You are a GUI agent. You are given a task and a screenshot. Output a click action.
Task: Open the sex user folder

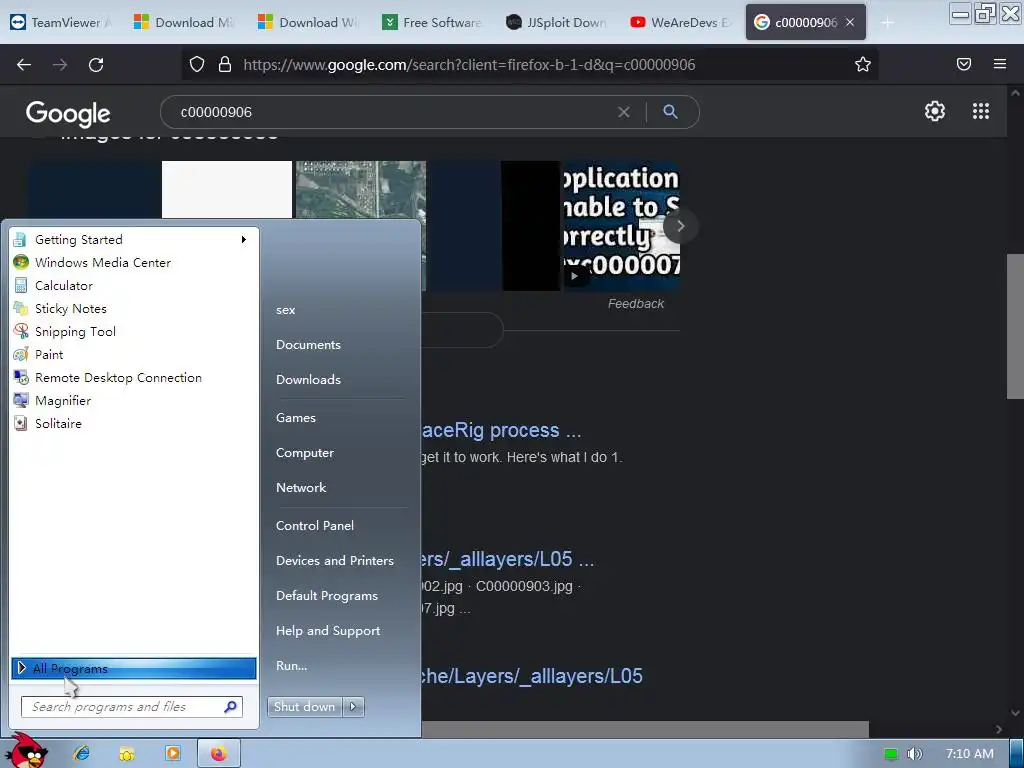[285, 310]
